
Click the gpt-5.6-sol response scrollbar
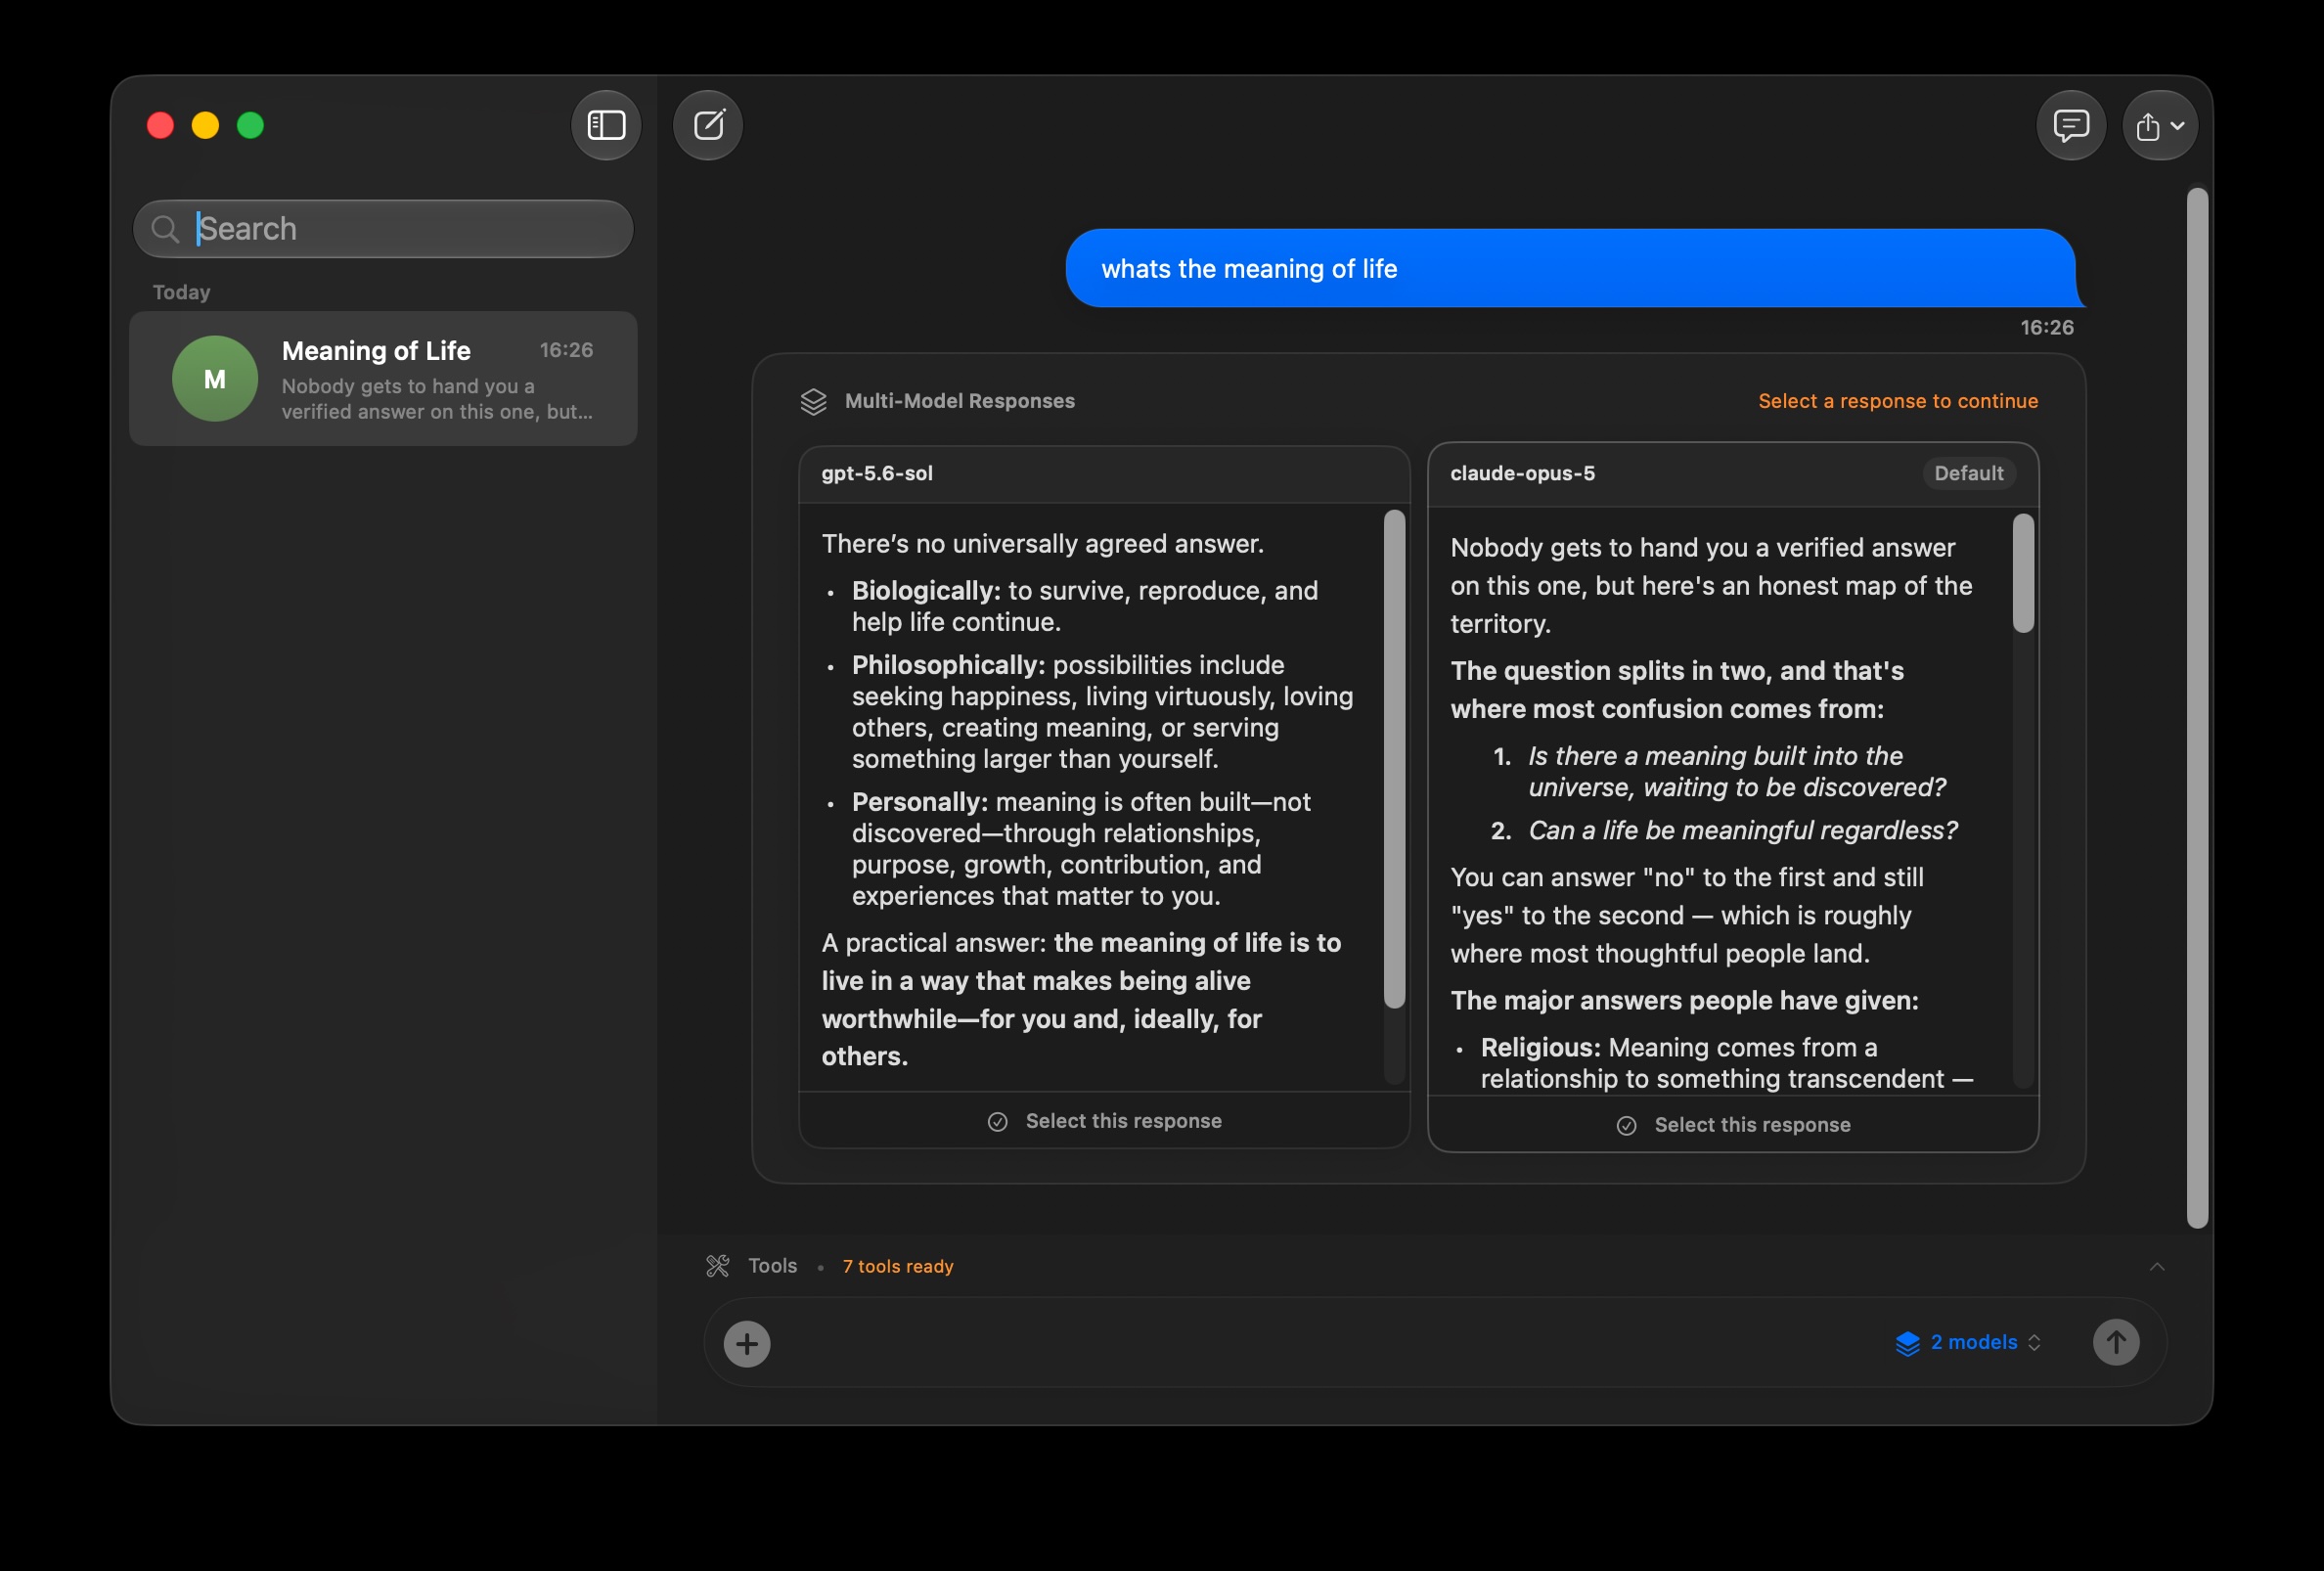coord(1394,759)
